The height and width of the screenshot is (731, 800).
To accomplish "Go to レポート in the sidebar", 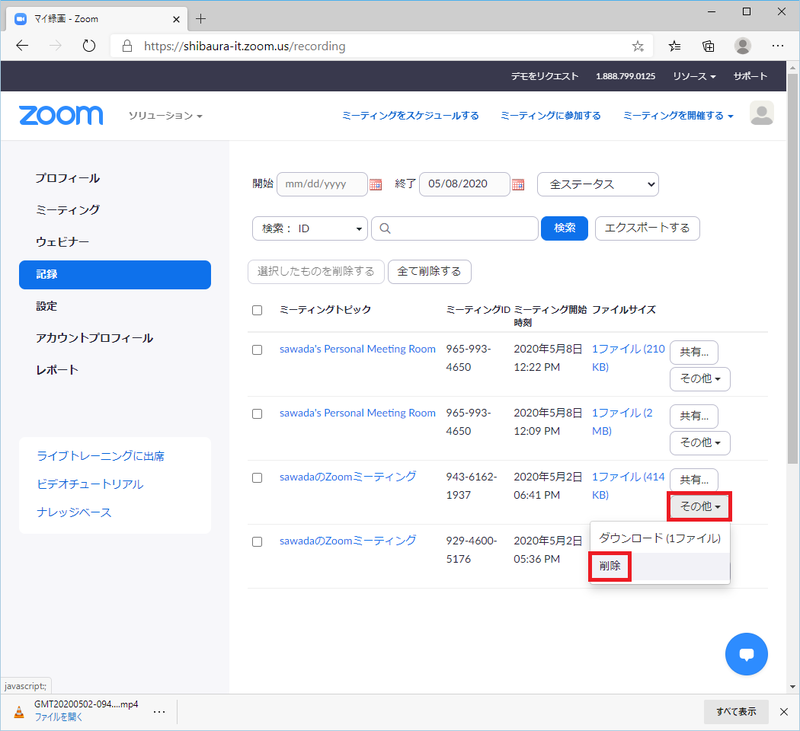I will click(57, 370).
